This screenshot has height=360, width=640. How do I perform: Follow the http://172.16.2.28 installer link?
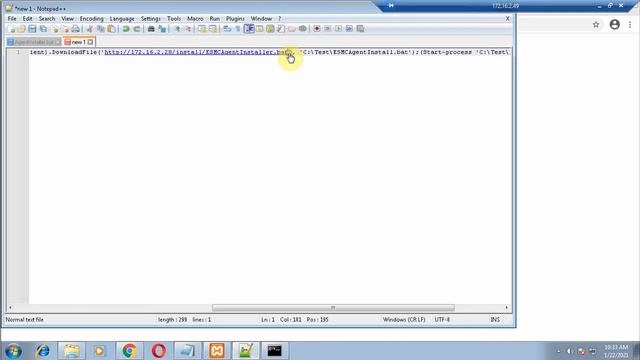click(199, 52)
